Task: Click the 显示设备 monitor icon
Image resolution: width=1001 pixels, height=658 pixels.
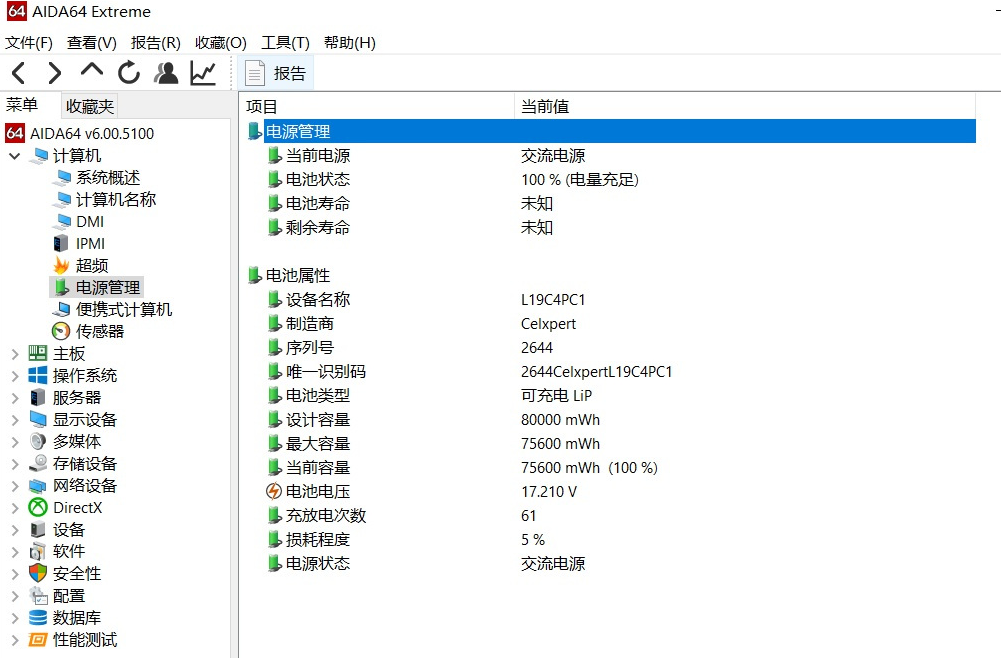Action: click(x=38, y=419)
